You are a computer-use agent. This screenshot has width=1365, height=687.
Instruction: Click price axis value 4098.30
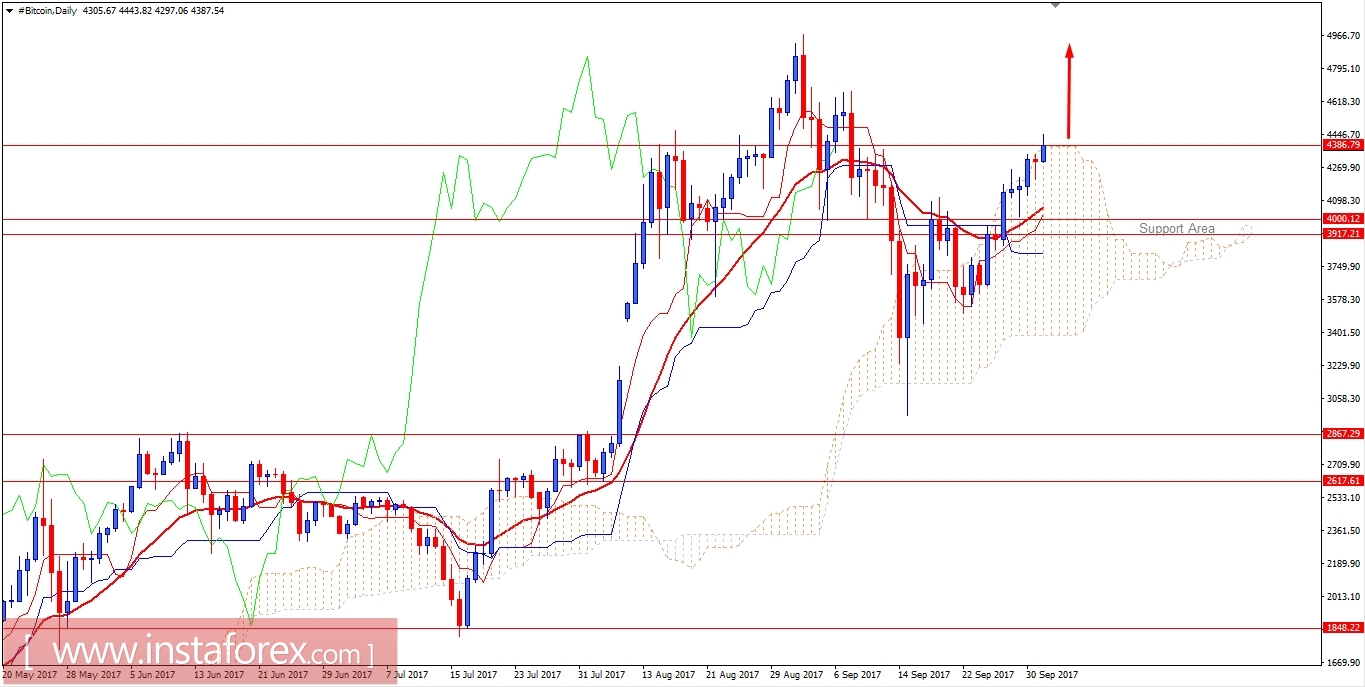tap(1343, 201)
